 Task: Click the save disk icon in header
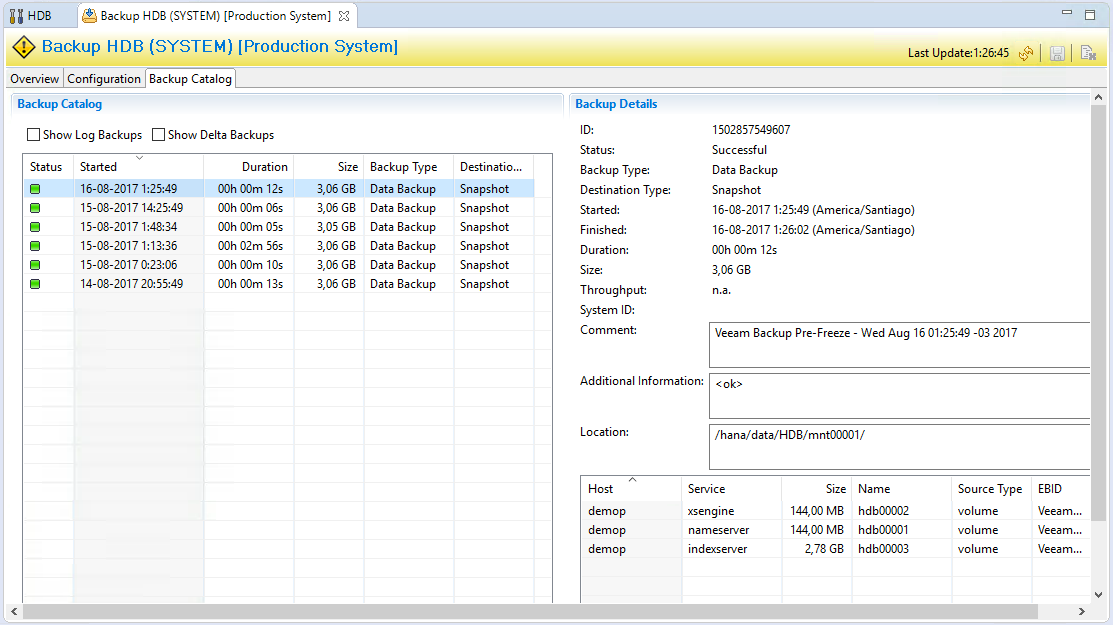coord(1057,53)
